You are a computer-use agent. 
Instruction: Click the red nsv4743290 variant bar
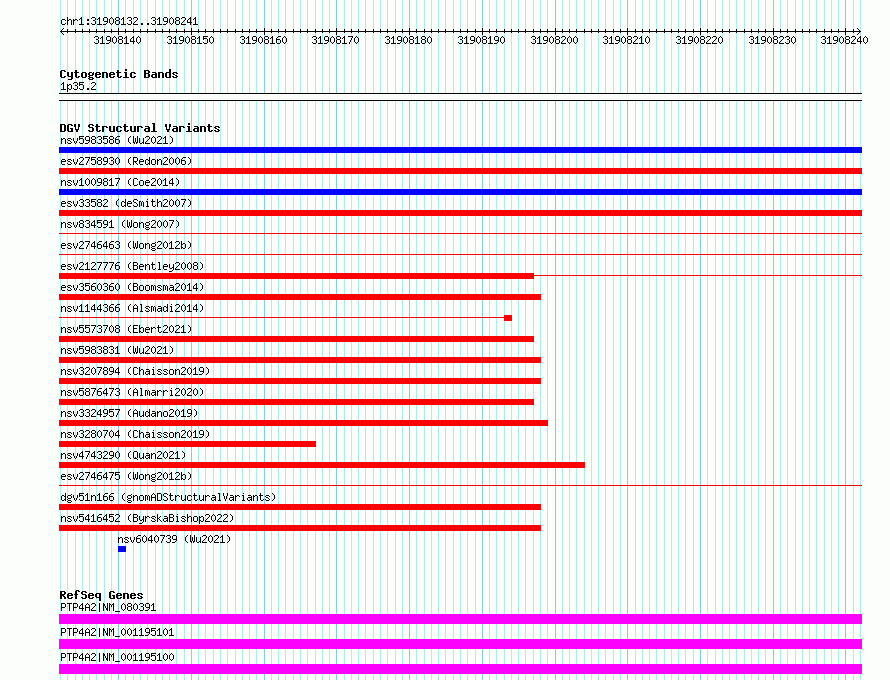tap(322, 465)
